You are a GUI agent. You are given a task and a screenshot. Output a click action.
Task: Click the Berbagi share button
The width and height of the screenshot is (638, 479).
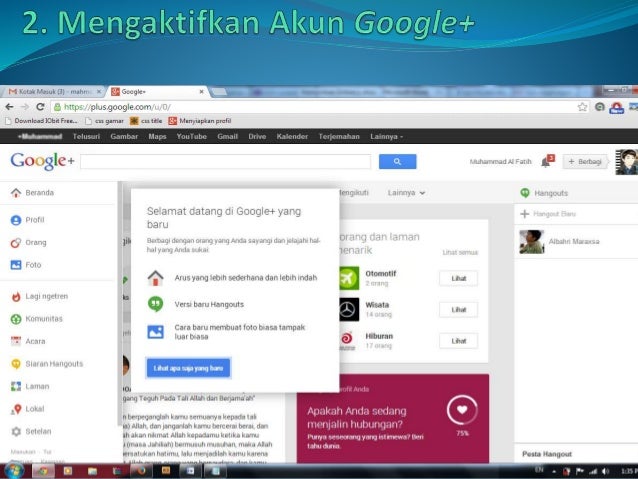pyautogui.click(x=586, y=162)
